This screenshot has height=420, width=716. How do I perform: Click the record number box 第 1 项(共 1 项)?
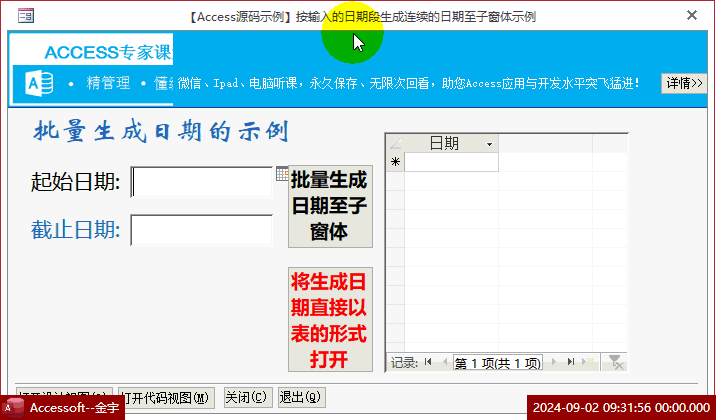pyautogui.click(x=498, y=363)
